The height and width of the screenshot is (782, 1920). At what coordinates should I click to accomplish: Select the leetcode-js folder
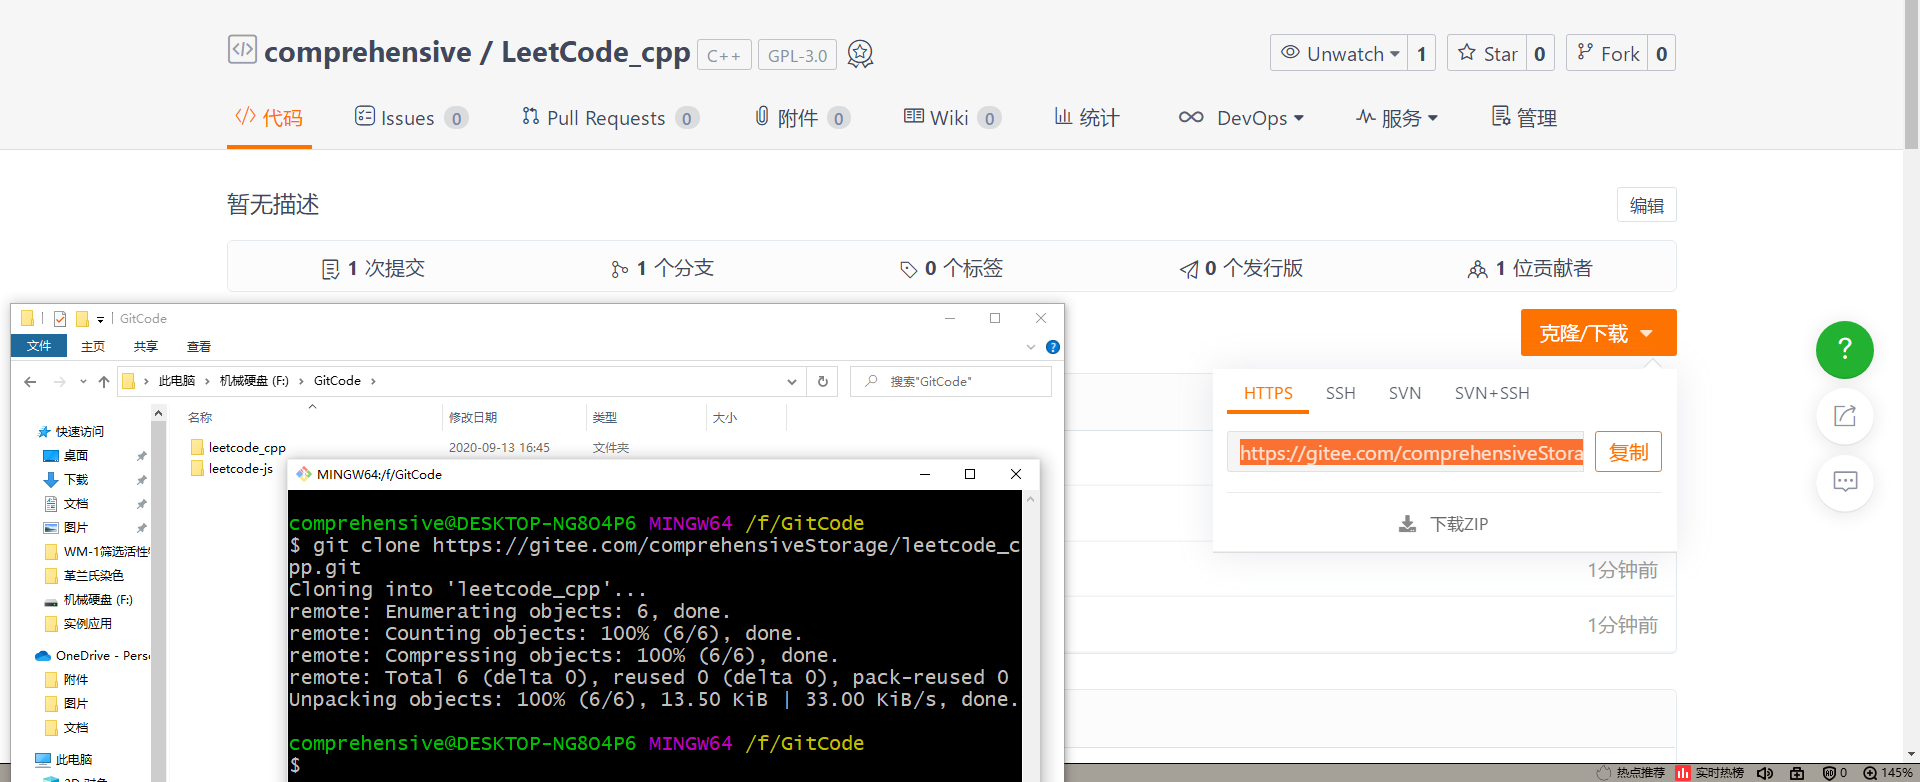[232, 468]
